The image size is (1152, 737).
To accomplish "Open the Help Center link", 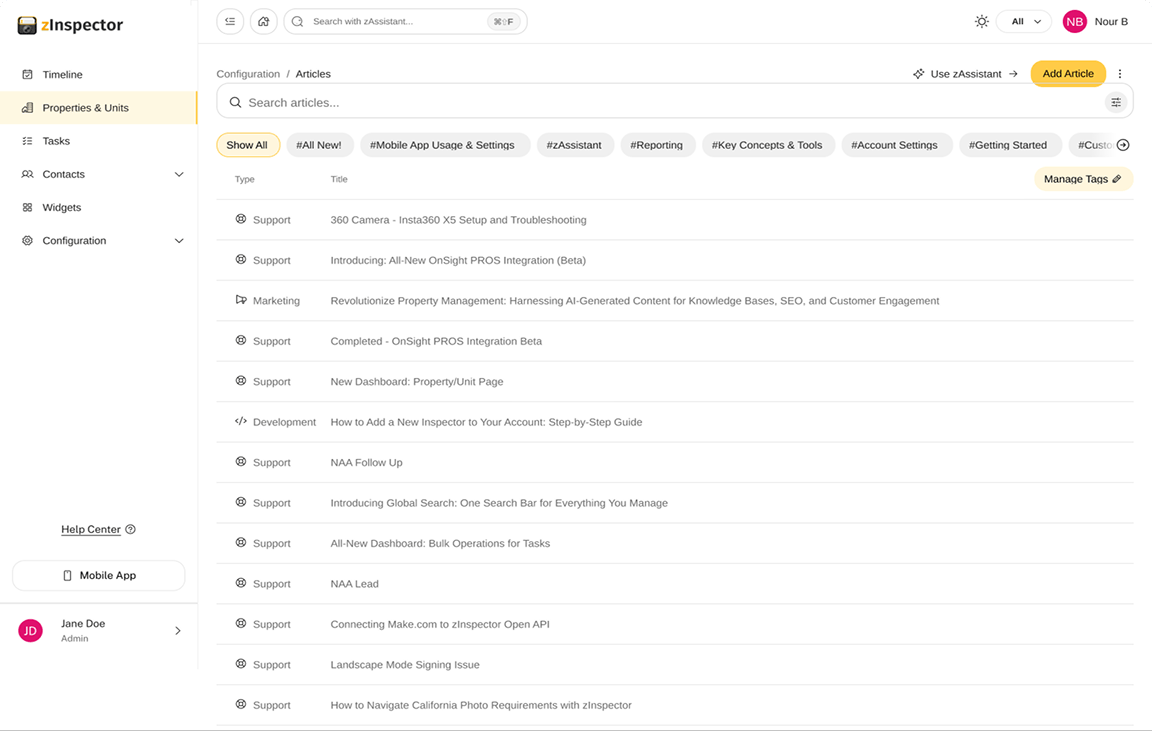I will [x=91, y=529].
